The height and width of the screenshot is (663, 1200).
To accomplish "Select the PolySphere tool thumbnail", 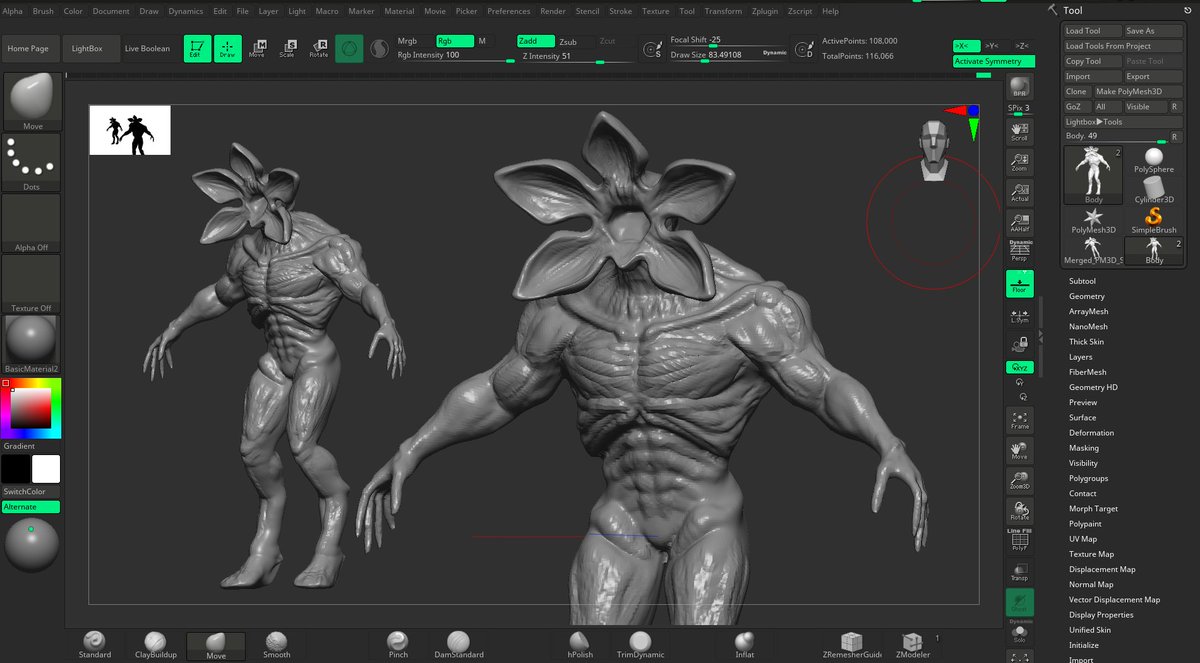I will (1154, 161).
